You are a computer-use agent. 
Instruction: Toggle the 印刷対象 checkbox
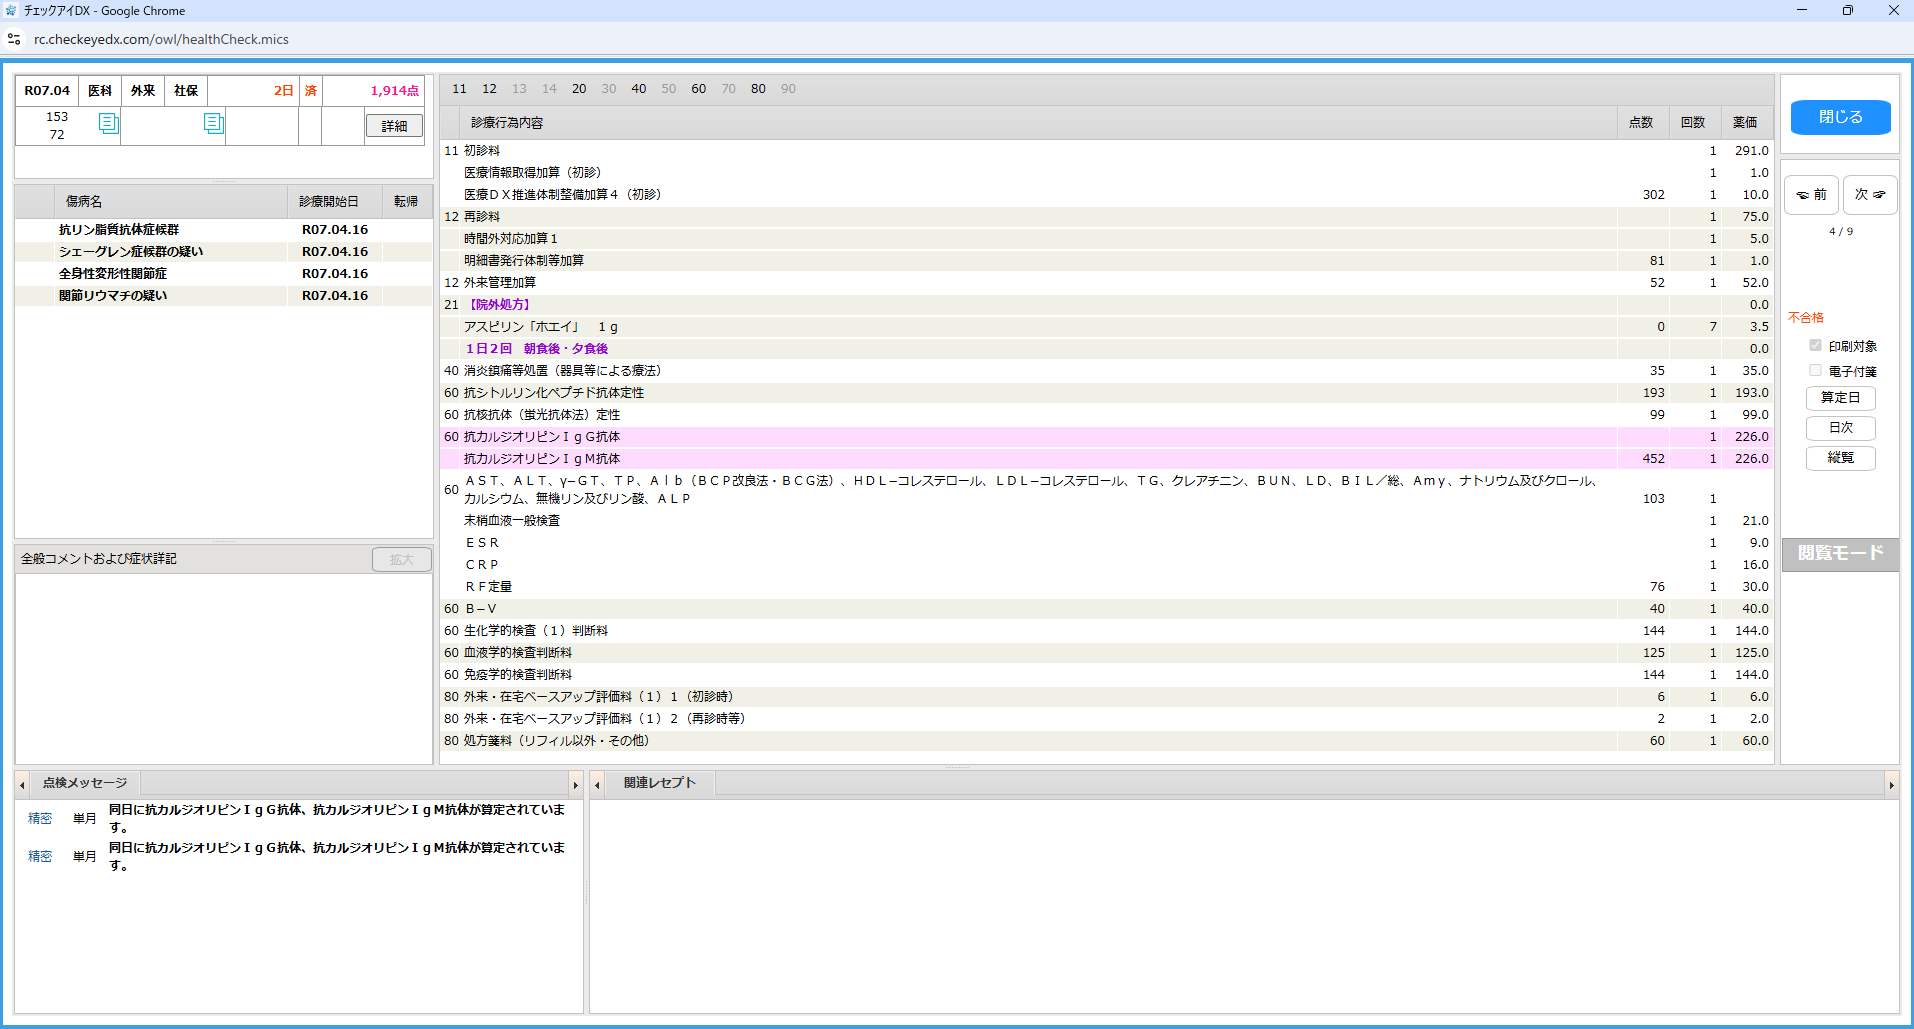(1815, 346)
